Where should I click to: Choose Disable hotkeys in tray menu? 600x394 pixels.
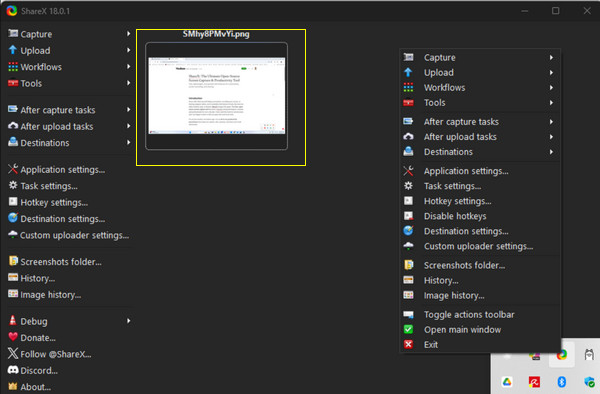coord(480,216)
